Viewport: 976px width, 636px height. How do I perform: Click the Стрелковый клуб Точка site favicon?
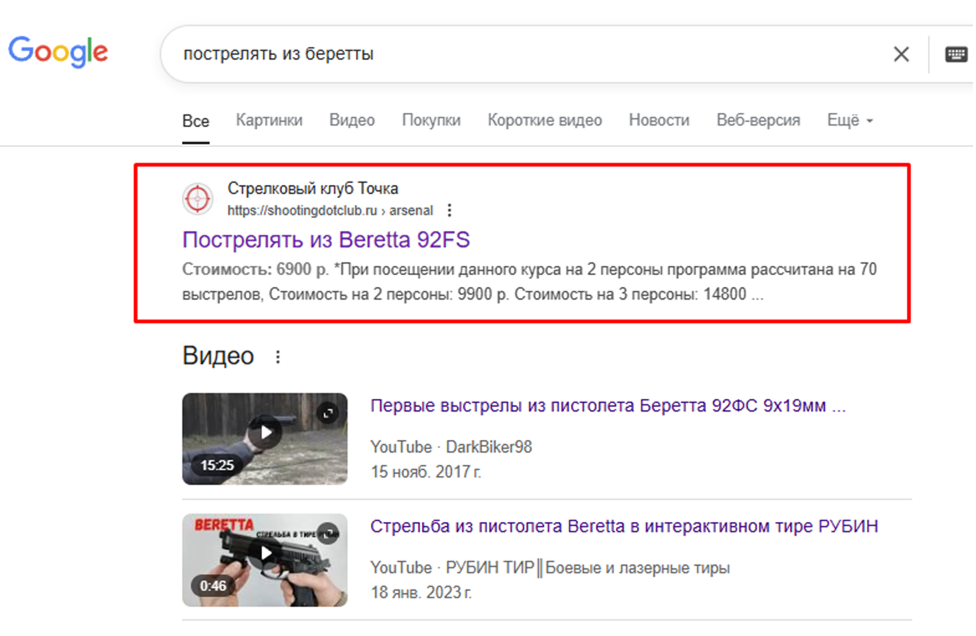pos(198,199)
